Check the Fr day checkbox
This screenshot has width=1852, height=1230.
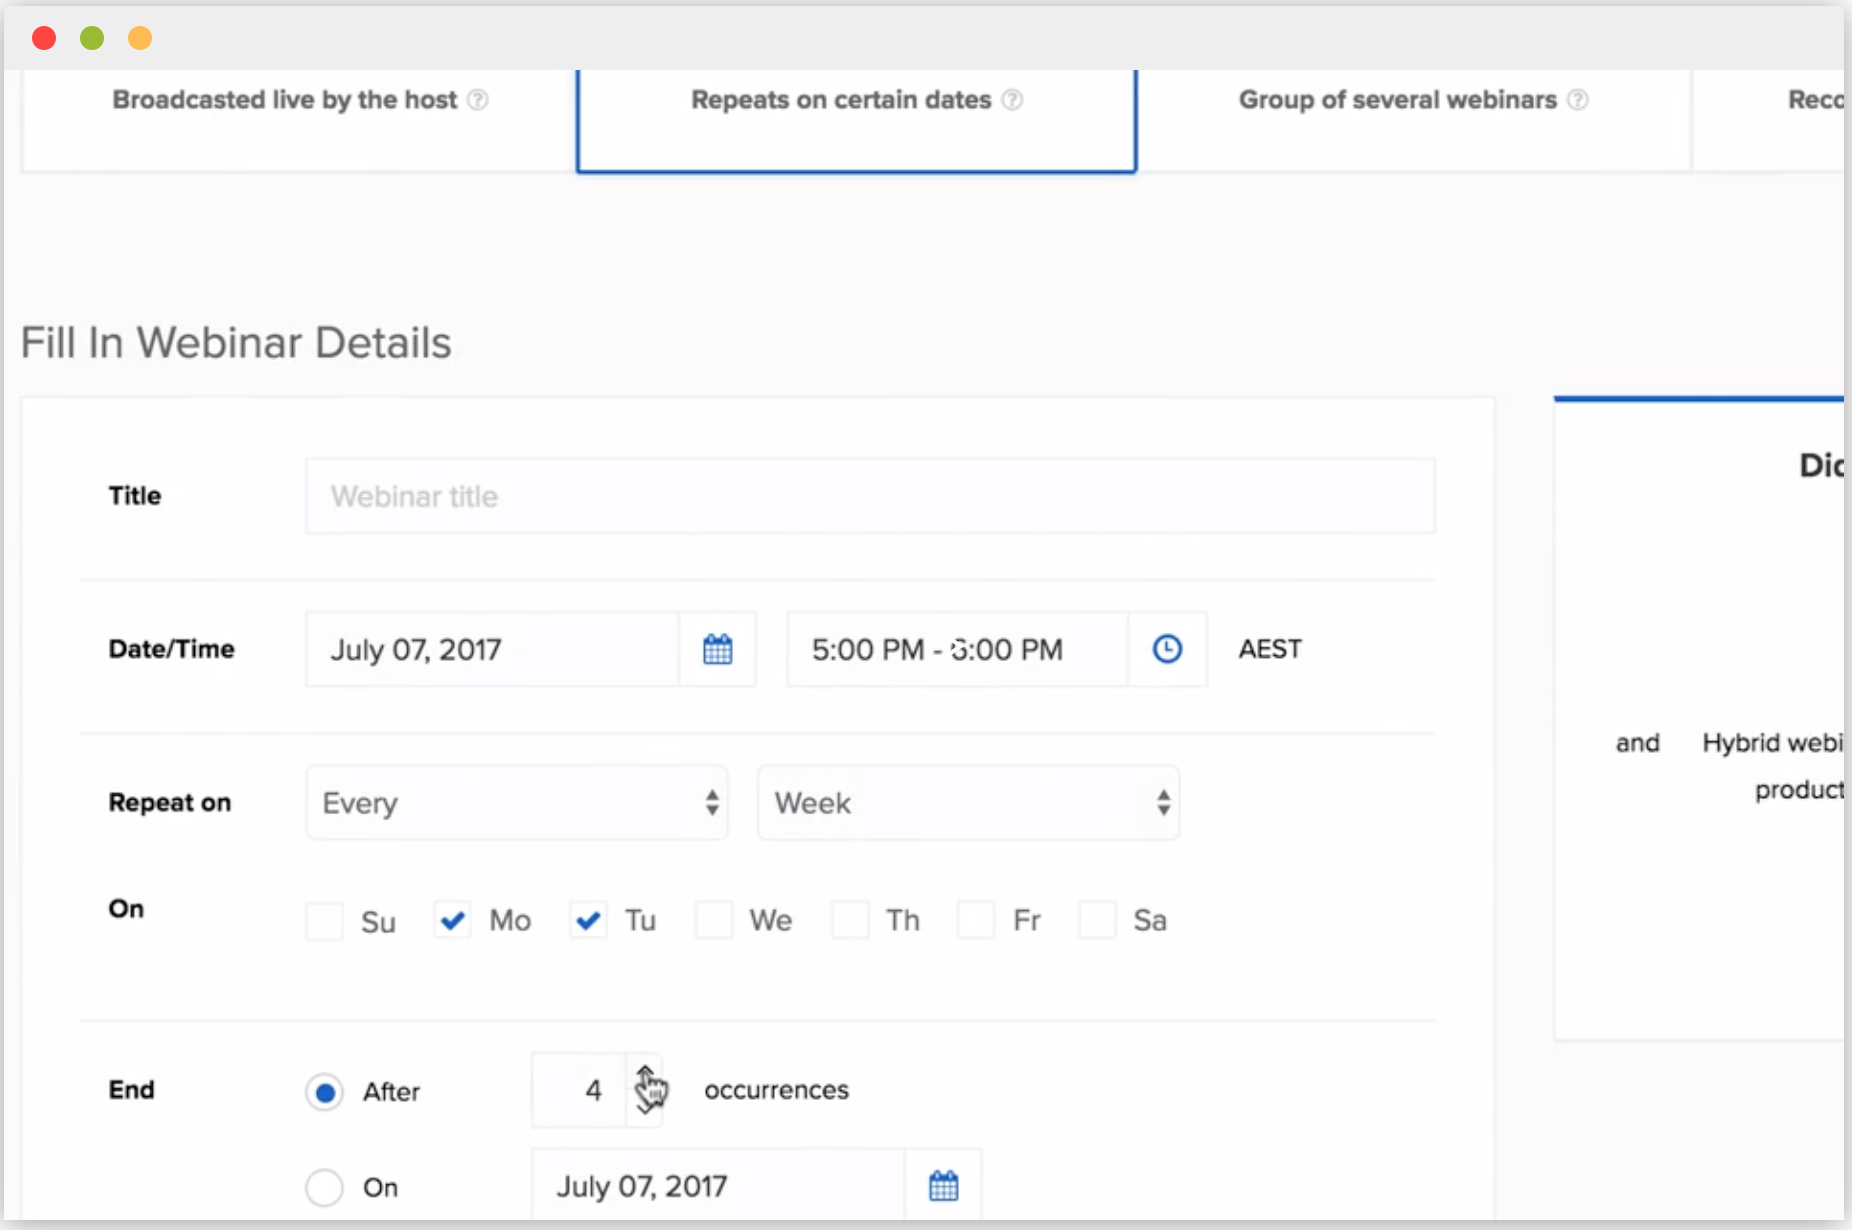976,920
